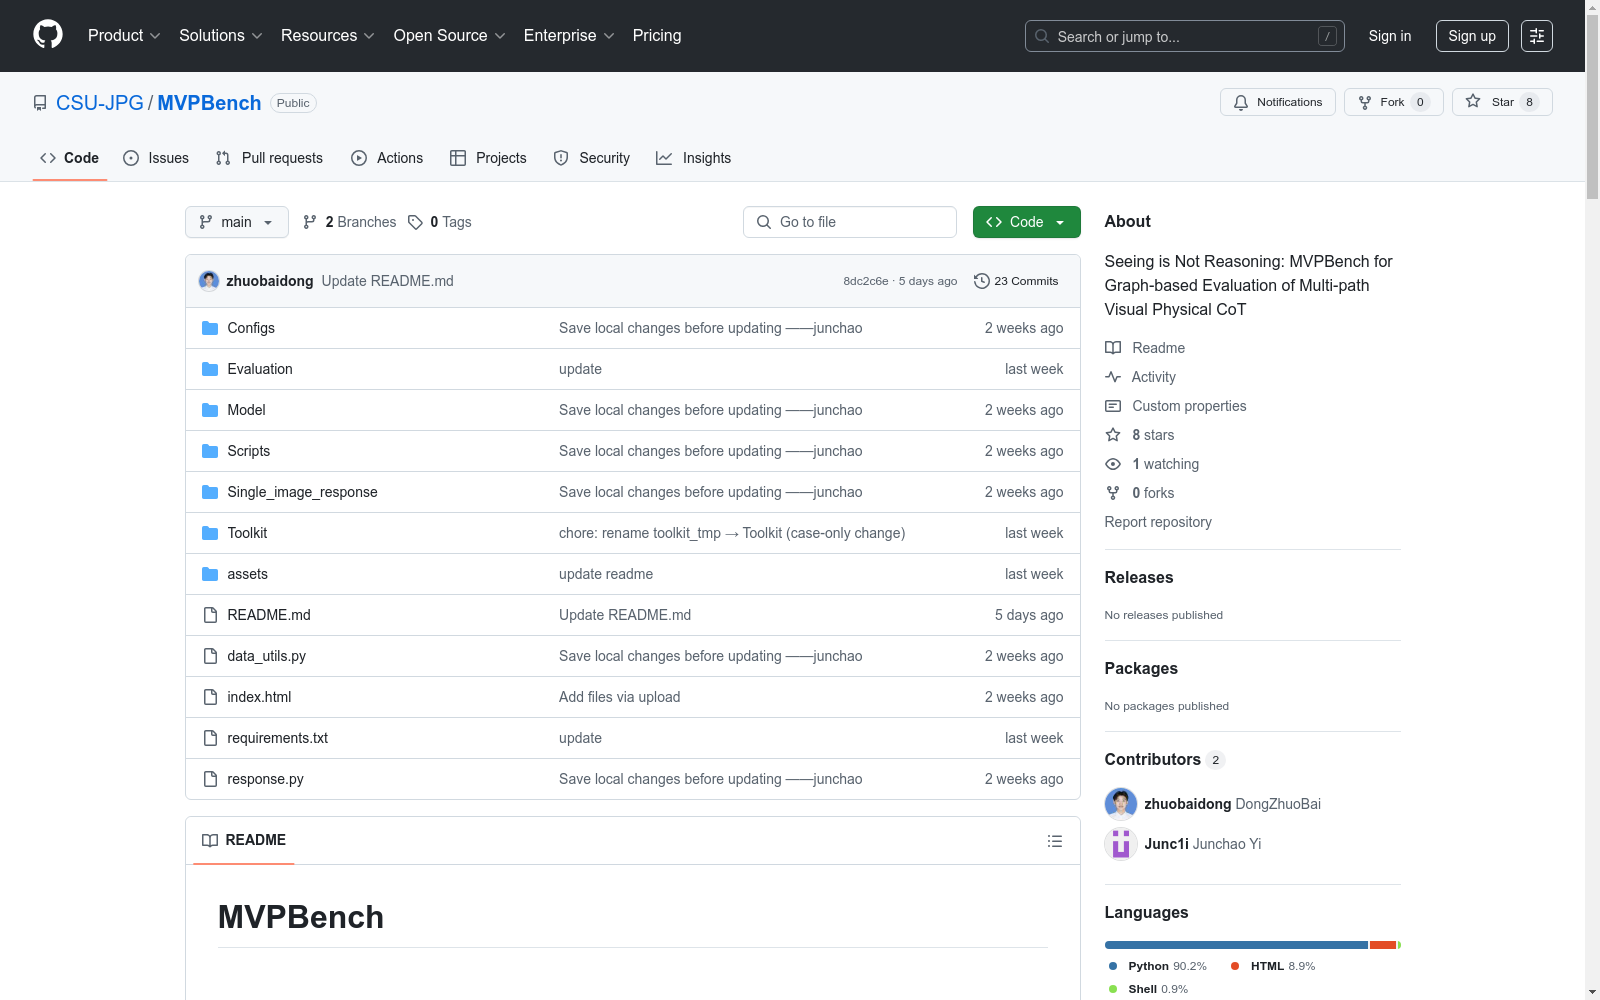Click the stars icon in About
The height and width of the screenshot is (1000, 1600).
tap(1113, 435)
